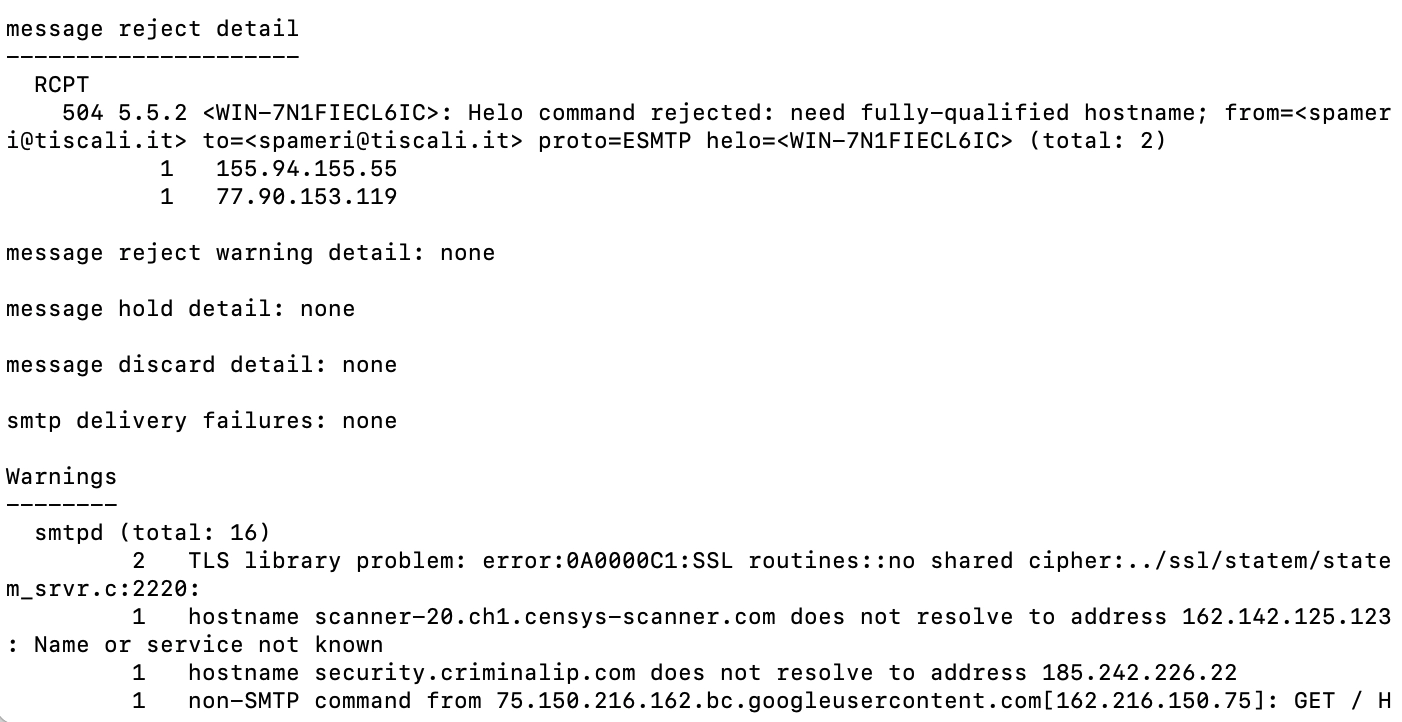Click the "message discard detail: none" line
The width and height of the screenshot is (1402, 722).
[x=201, y=365]
